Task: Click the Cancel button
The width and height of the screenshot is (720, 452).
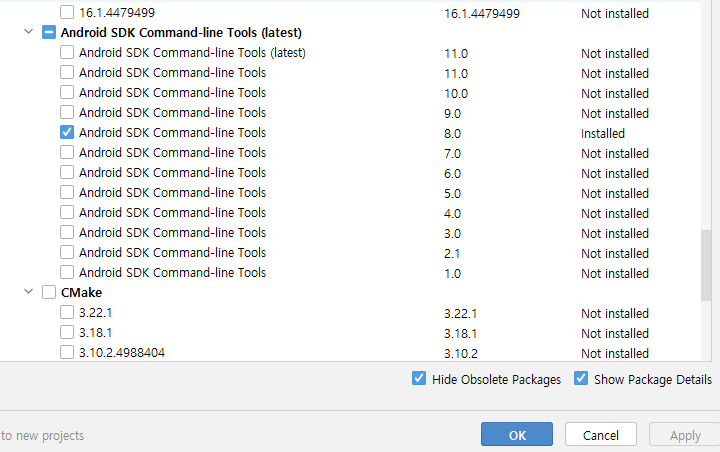Action: coord(601,435)
